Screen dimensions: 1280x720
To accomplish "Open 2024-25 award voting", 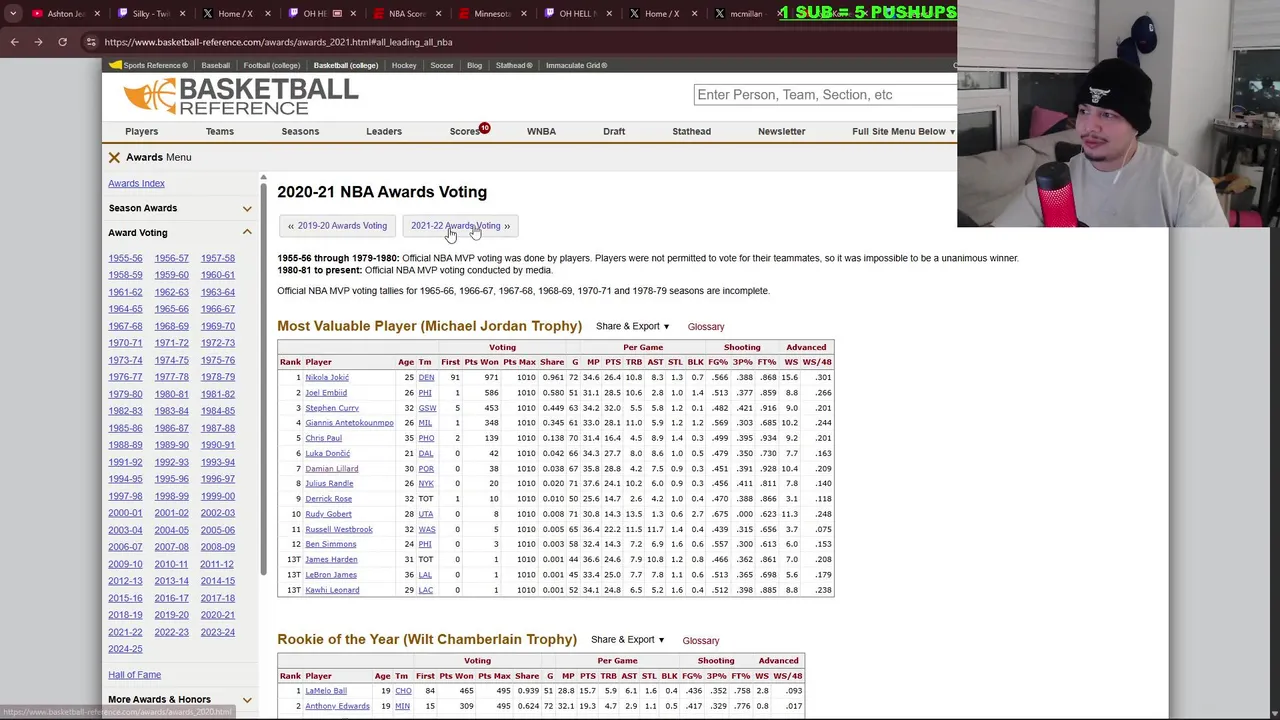I will 125,649.
